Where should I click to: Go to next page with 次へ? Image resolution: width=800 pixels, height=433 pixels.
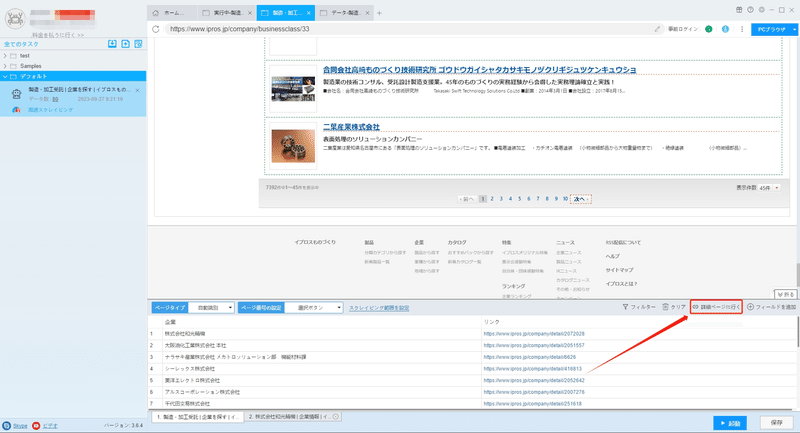pos(581,199)
